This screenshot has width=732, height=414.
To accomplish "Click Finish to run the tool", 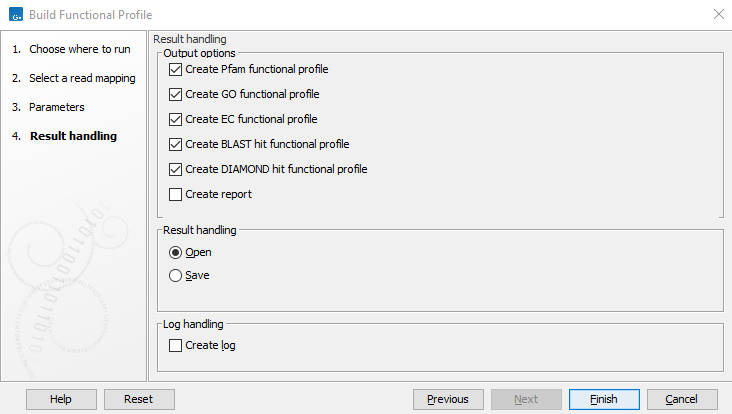I will pyautogui.click(x=603, y=399).
